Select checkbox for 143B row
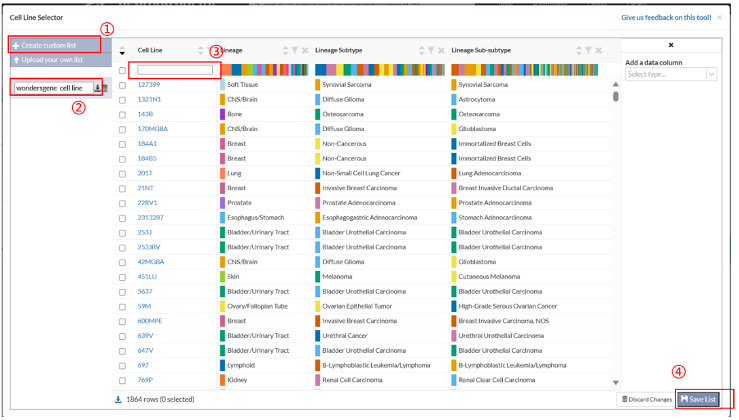The image size is (739, 420). click(x=123, y=115)
